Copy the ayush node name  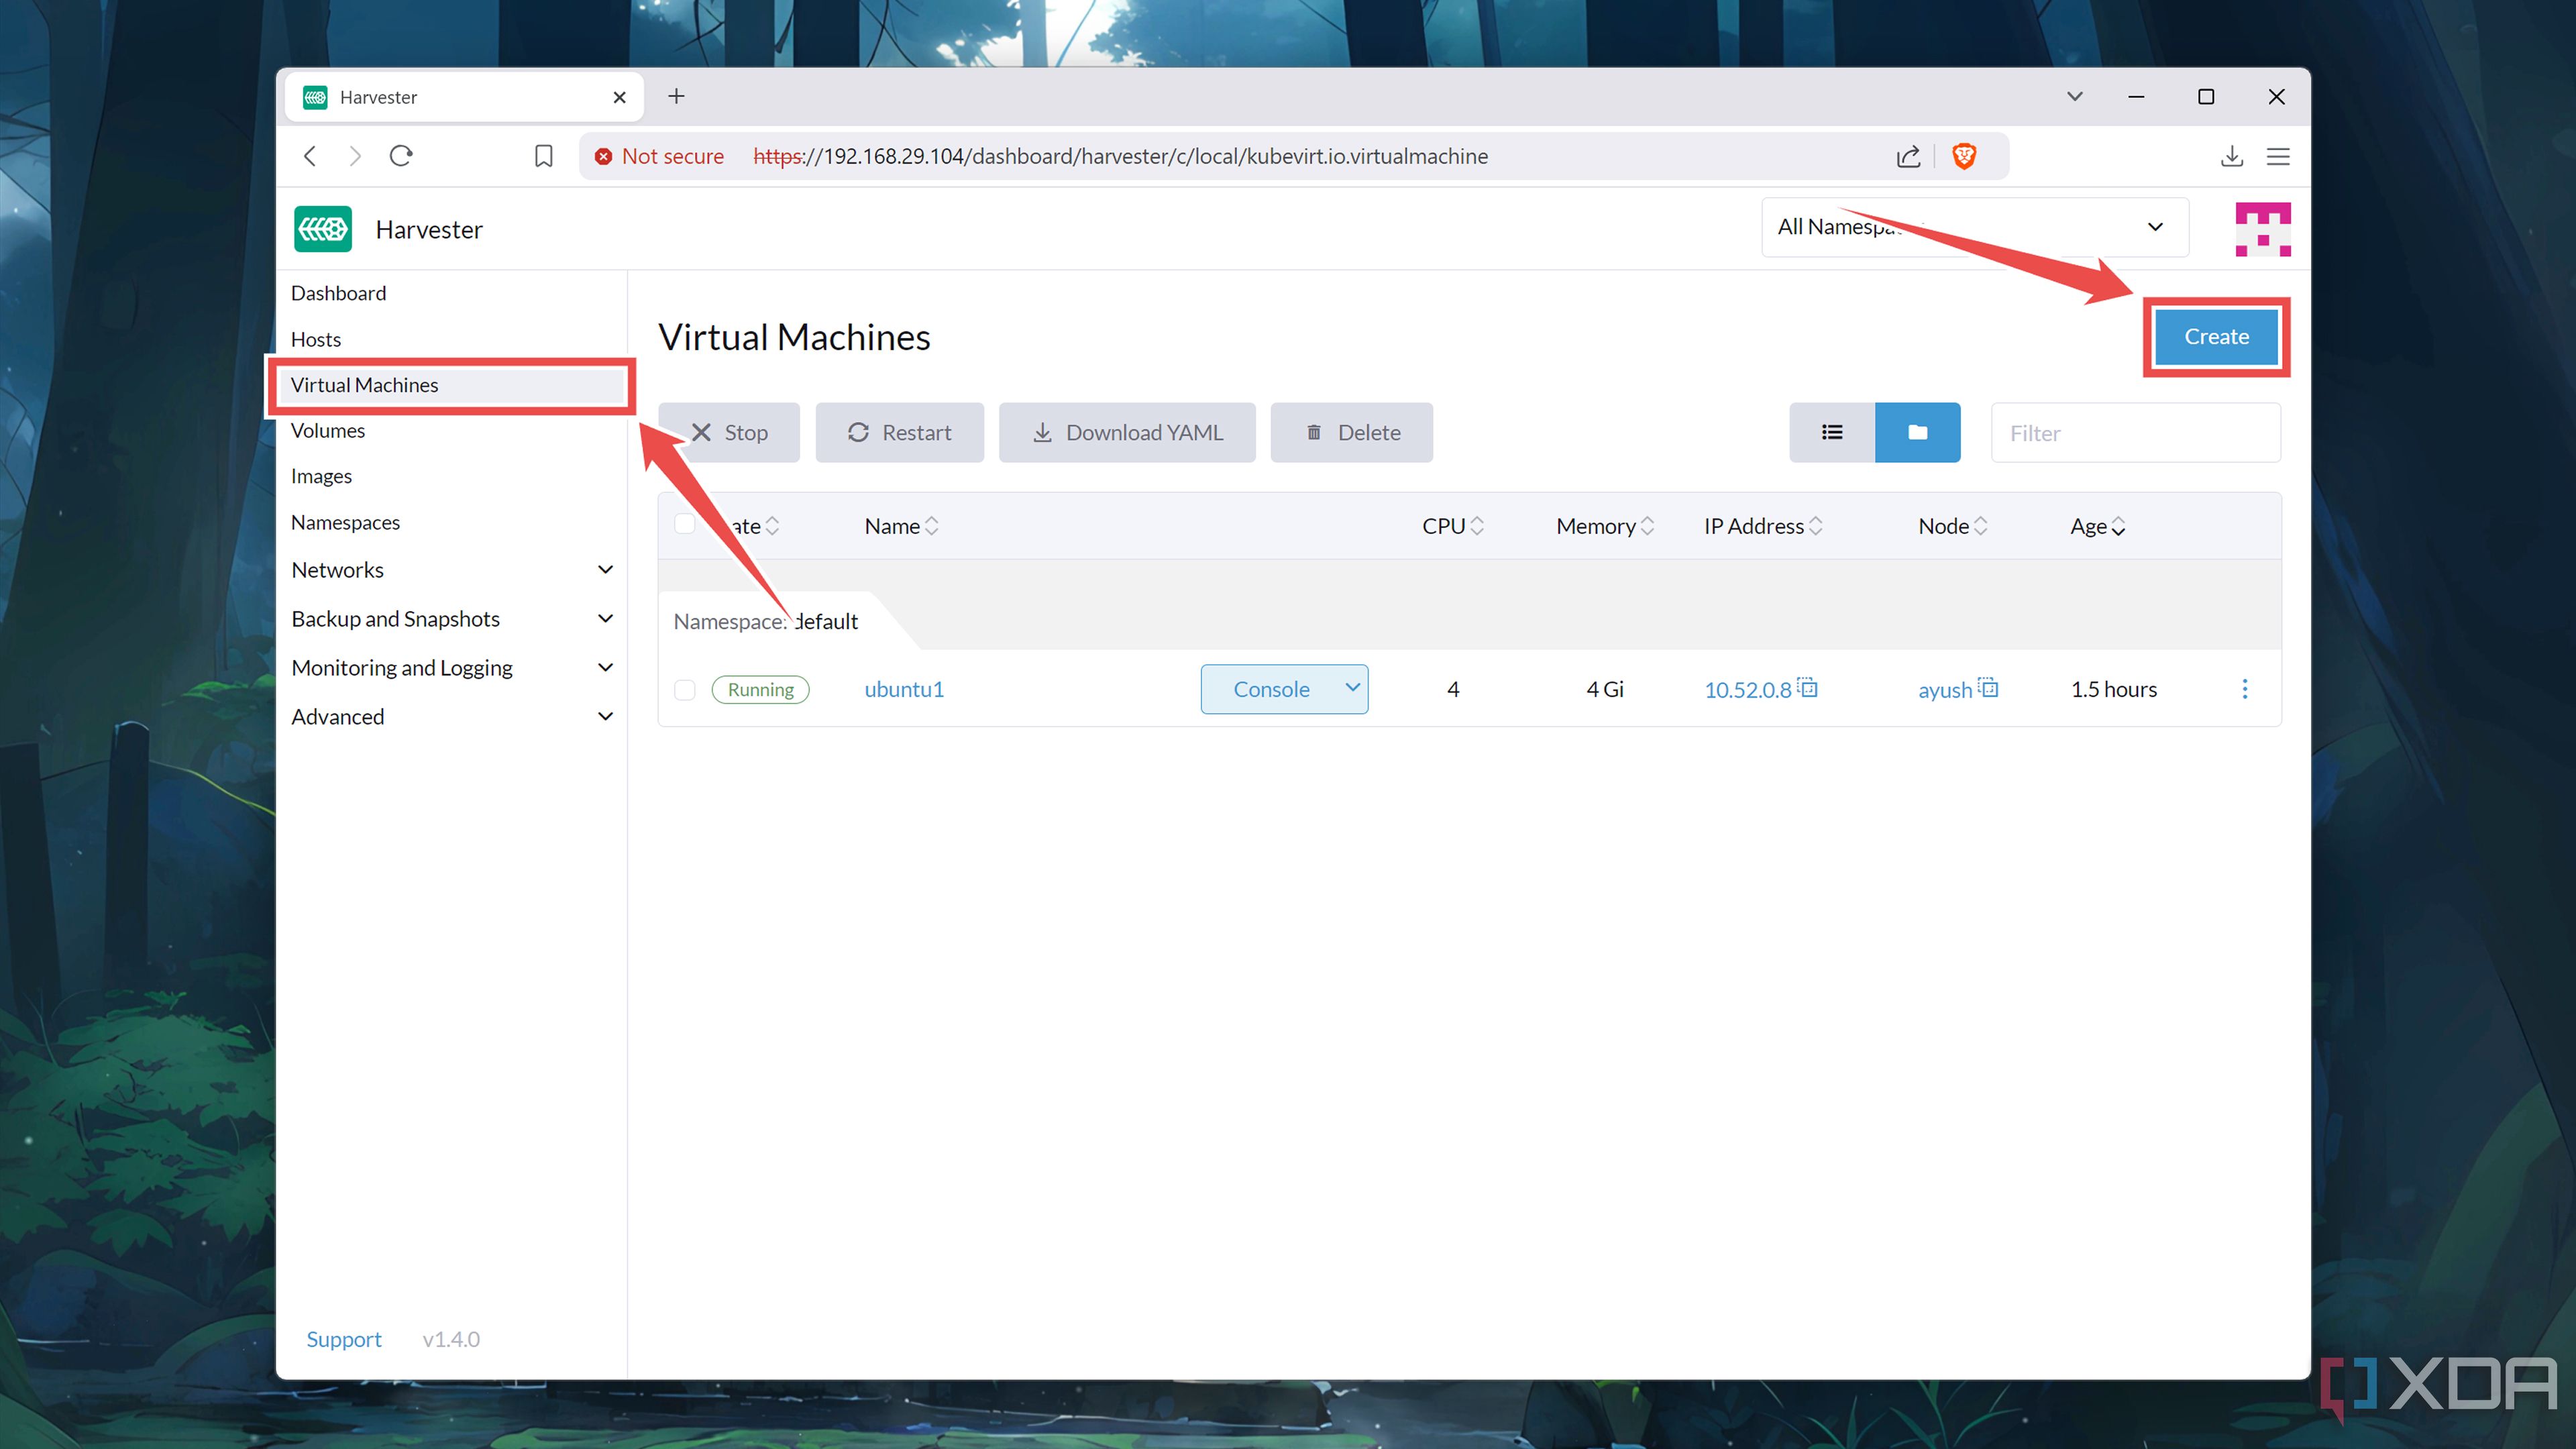(x=1988, y=687)
